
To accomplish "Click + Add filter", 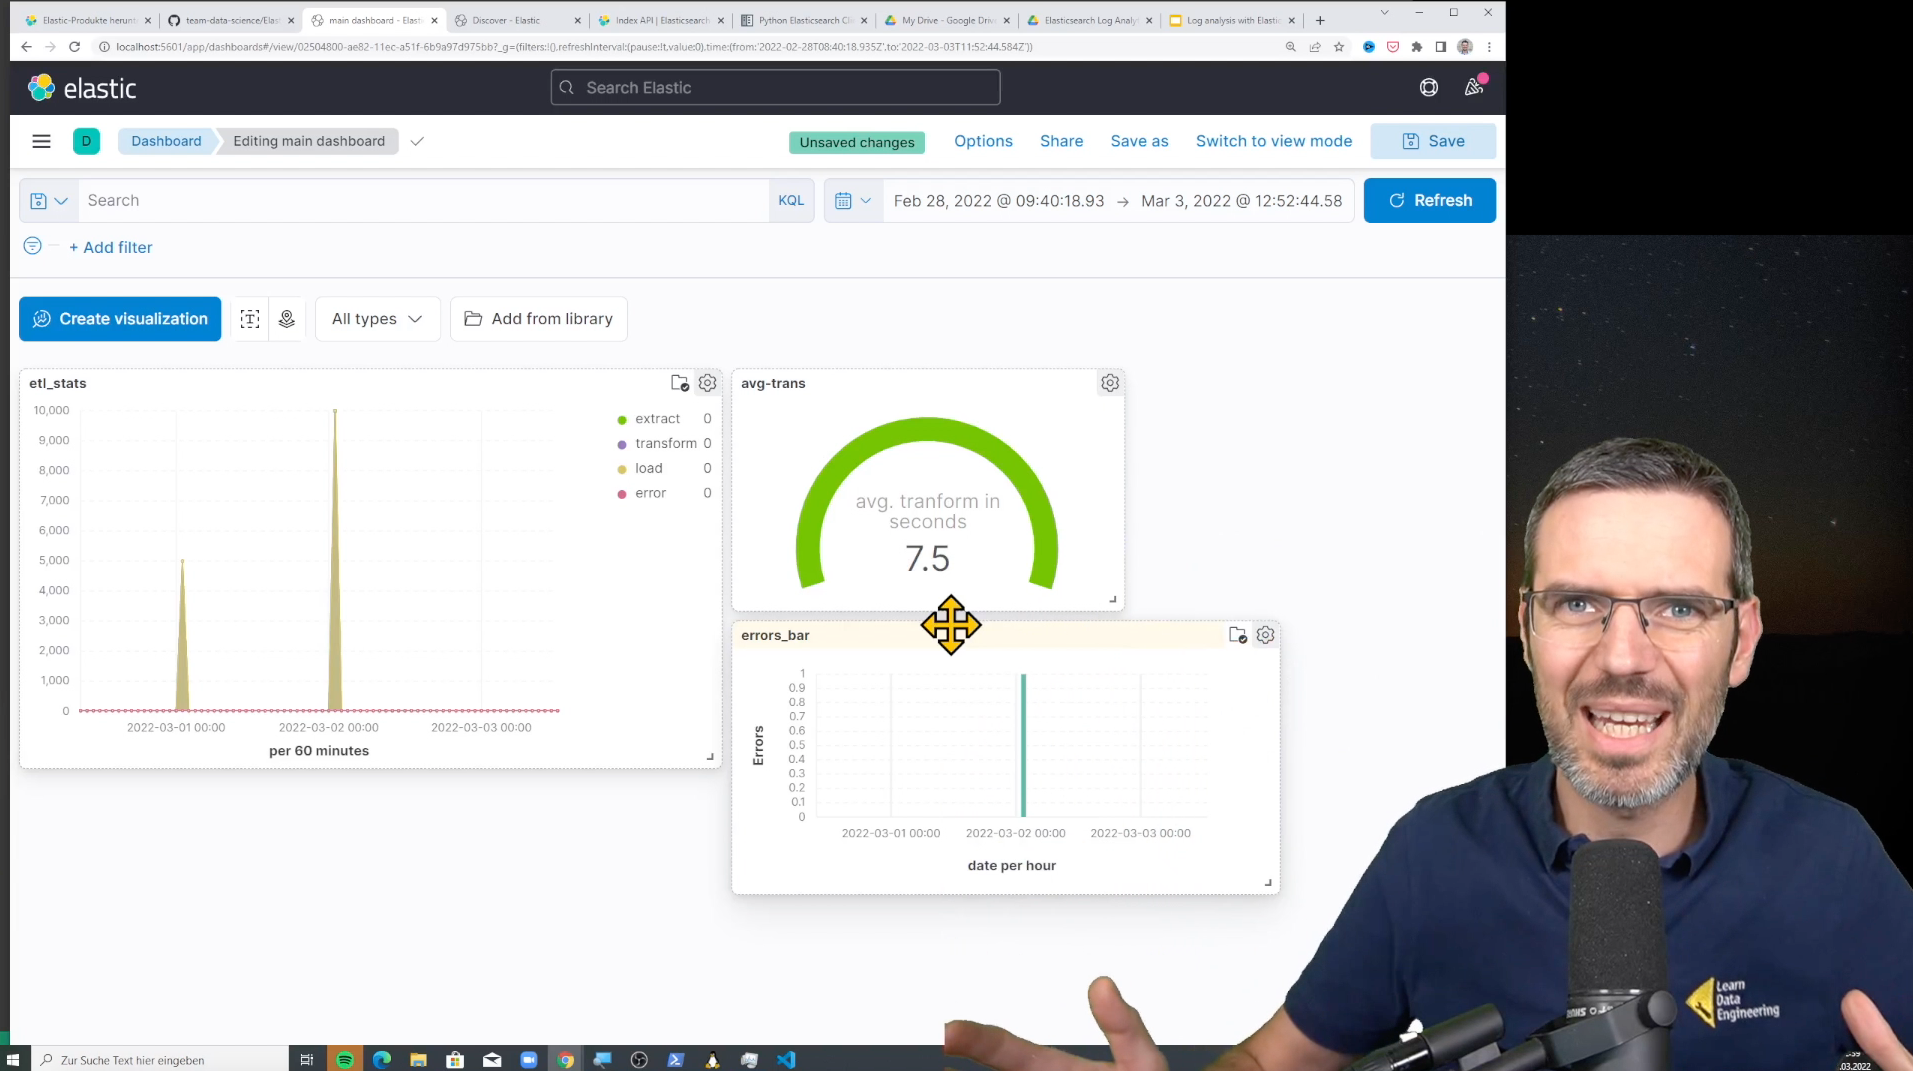I will [110, 247].
